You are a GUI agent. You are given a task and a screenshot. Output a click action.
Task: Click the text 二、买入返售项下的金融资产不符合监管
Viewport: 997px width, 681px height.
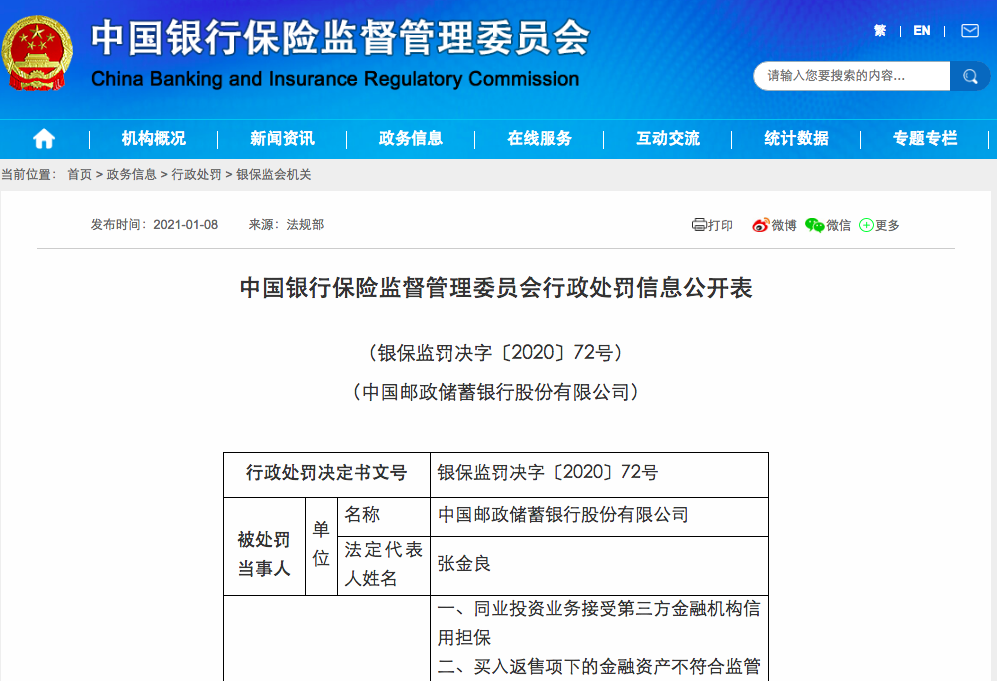599,666
